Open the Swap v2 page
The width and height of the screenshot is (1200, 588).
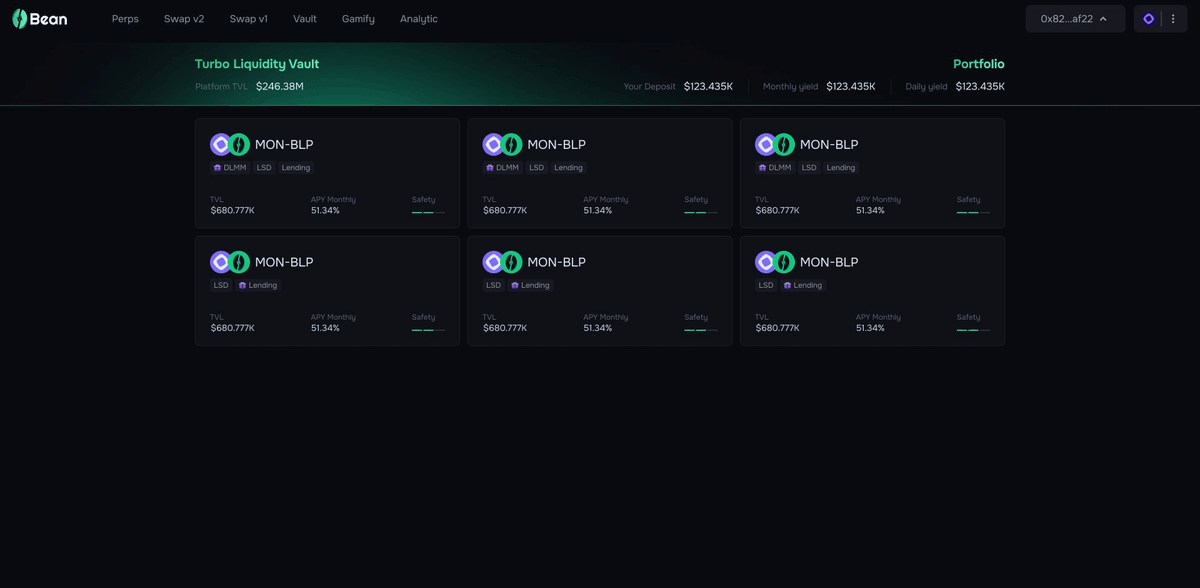tap(184, 19)
